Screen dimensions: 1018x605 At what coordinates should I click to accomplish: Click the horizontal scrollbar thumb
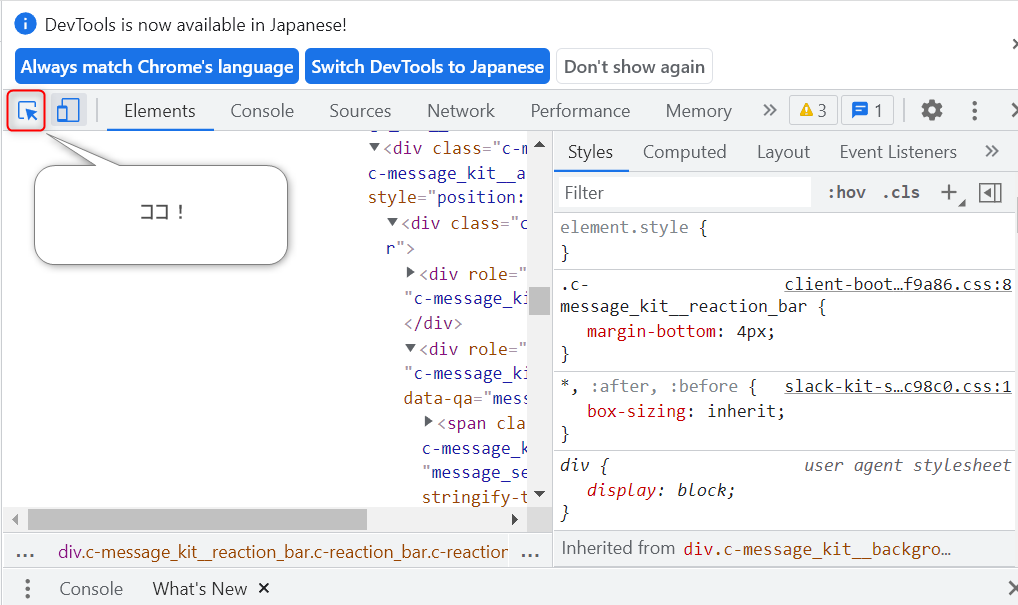coord(197,519)
